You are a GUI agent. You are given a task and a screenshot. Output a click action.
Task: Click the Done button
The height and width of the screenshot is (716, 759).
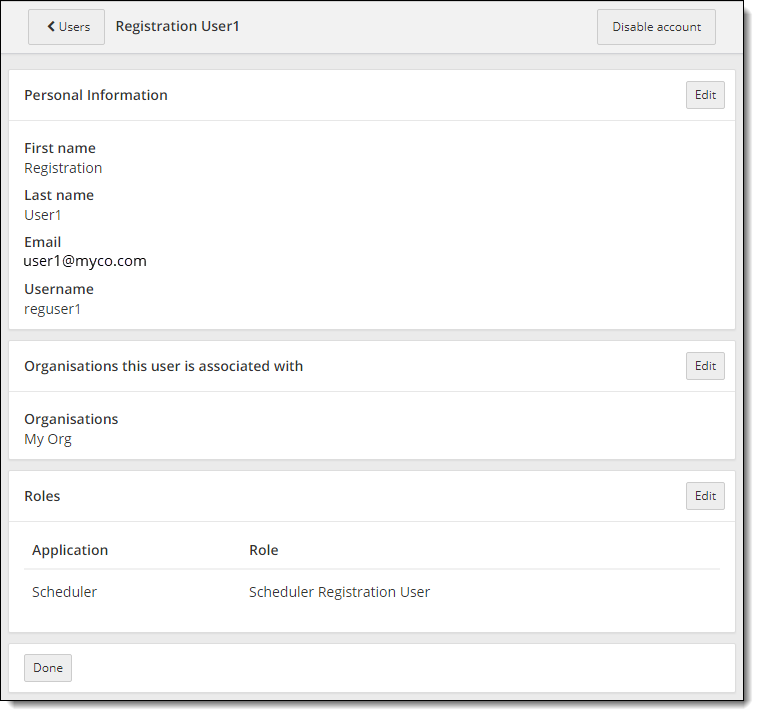coord(48,668)
